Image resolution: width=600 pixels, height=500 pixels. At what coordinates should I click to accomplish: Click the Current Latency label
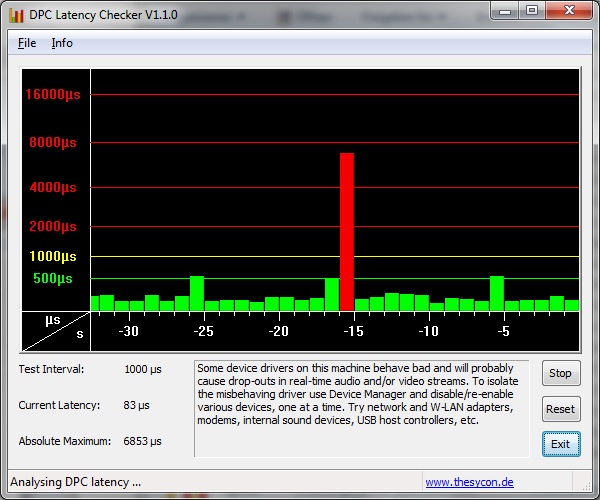tap(59, 405)
